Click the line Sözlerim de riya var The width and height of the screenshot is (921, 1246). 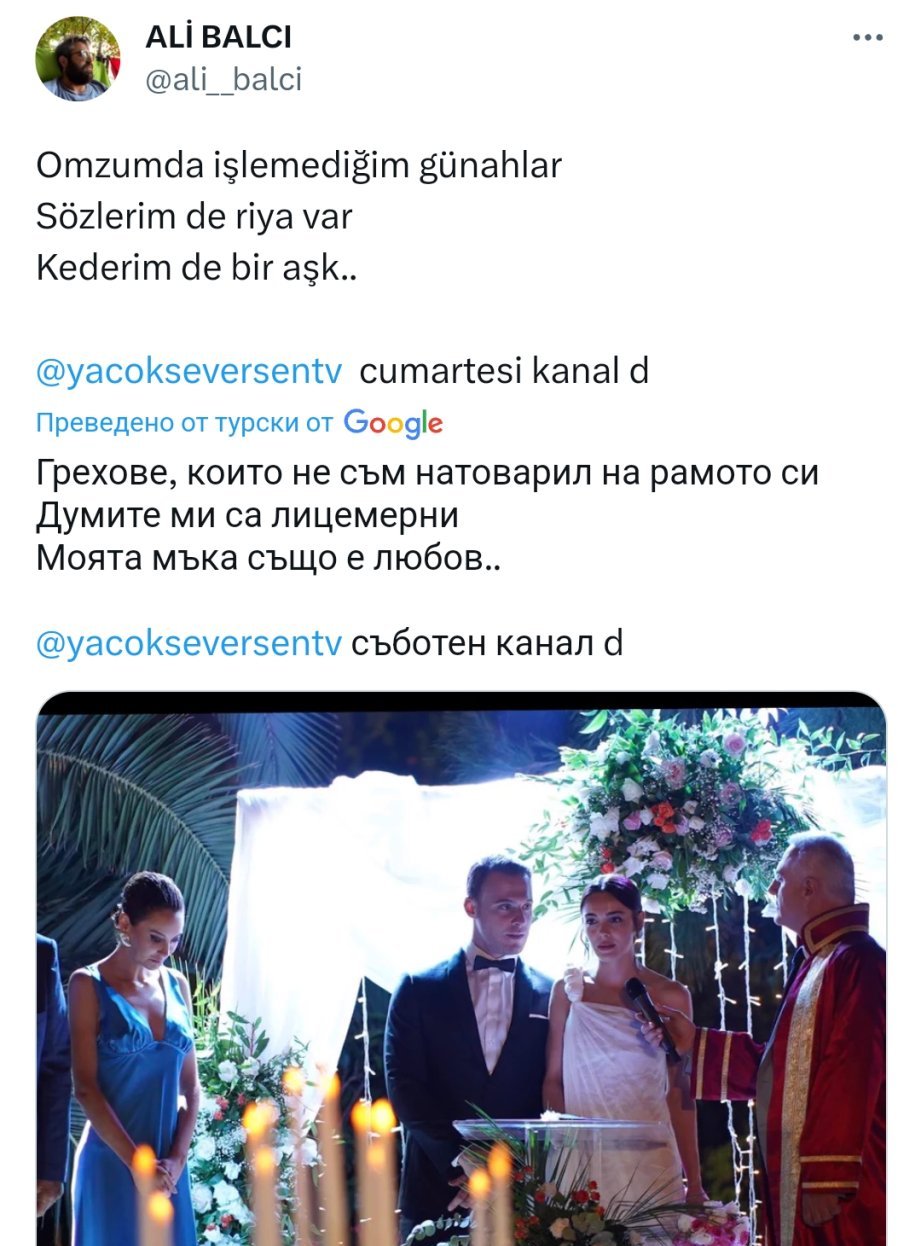[x=194, y=217]
